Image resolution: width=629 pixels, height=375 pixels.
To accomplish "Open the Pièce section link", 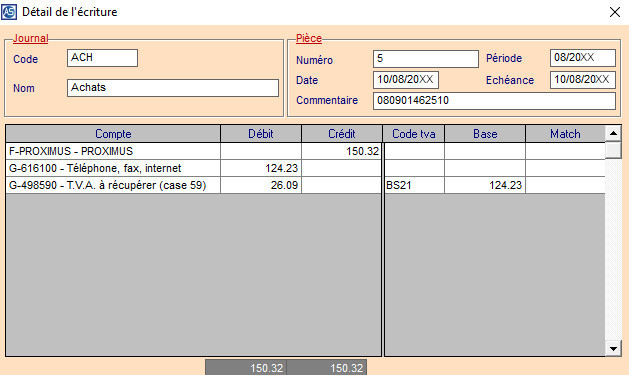I will pyautogui.click(x=309, y=39).
